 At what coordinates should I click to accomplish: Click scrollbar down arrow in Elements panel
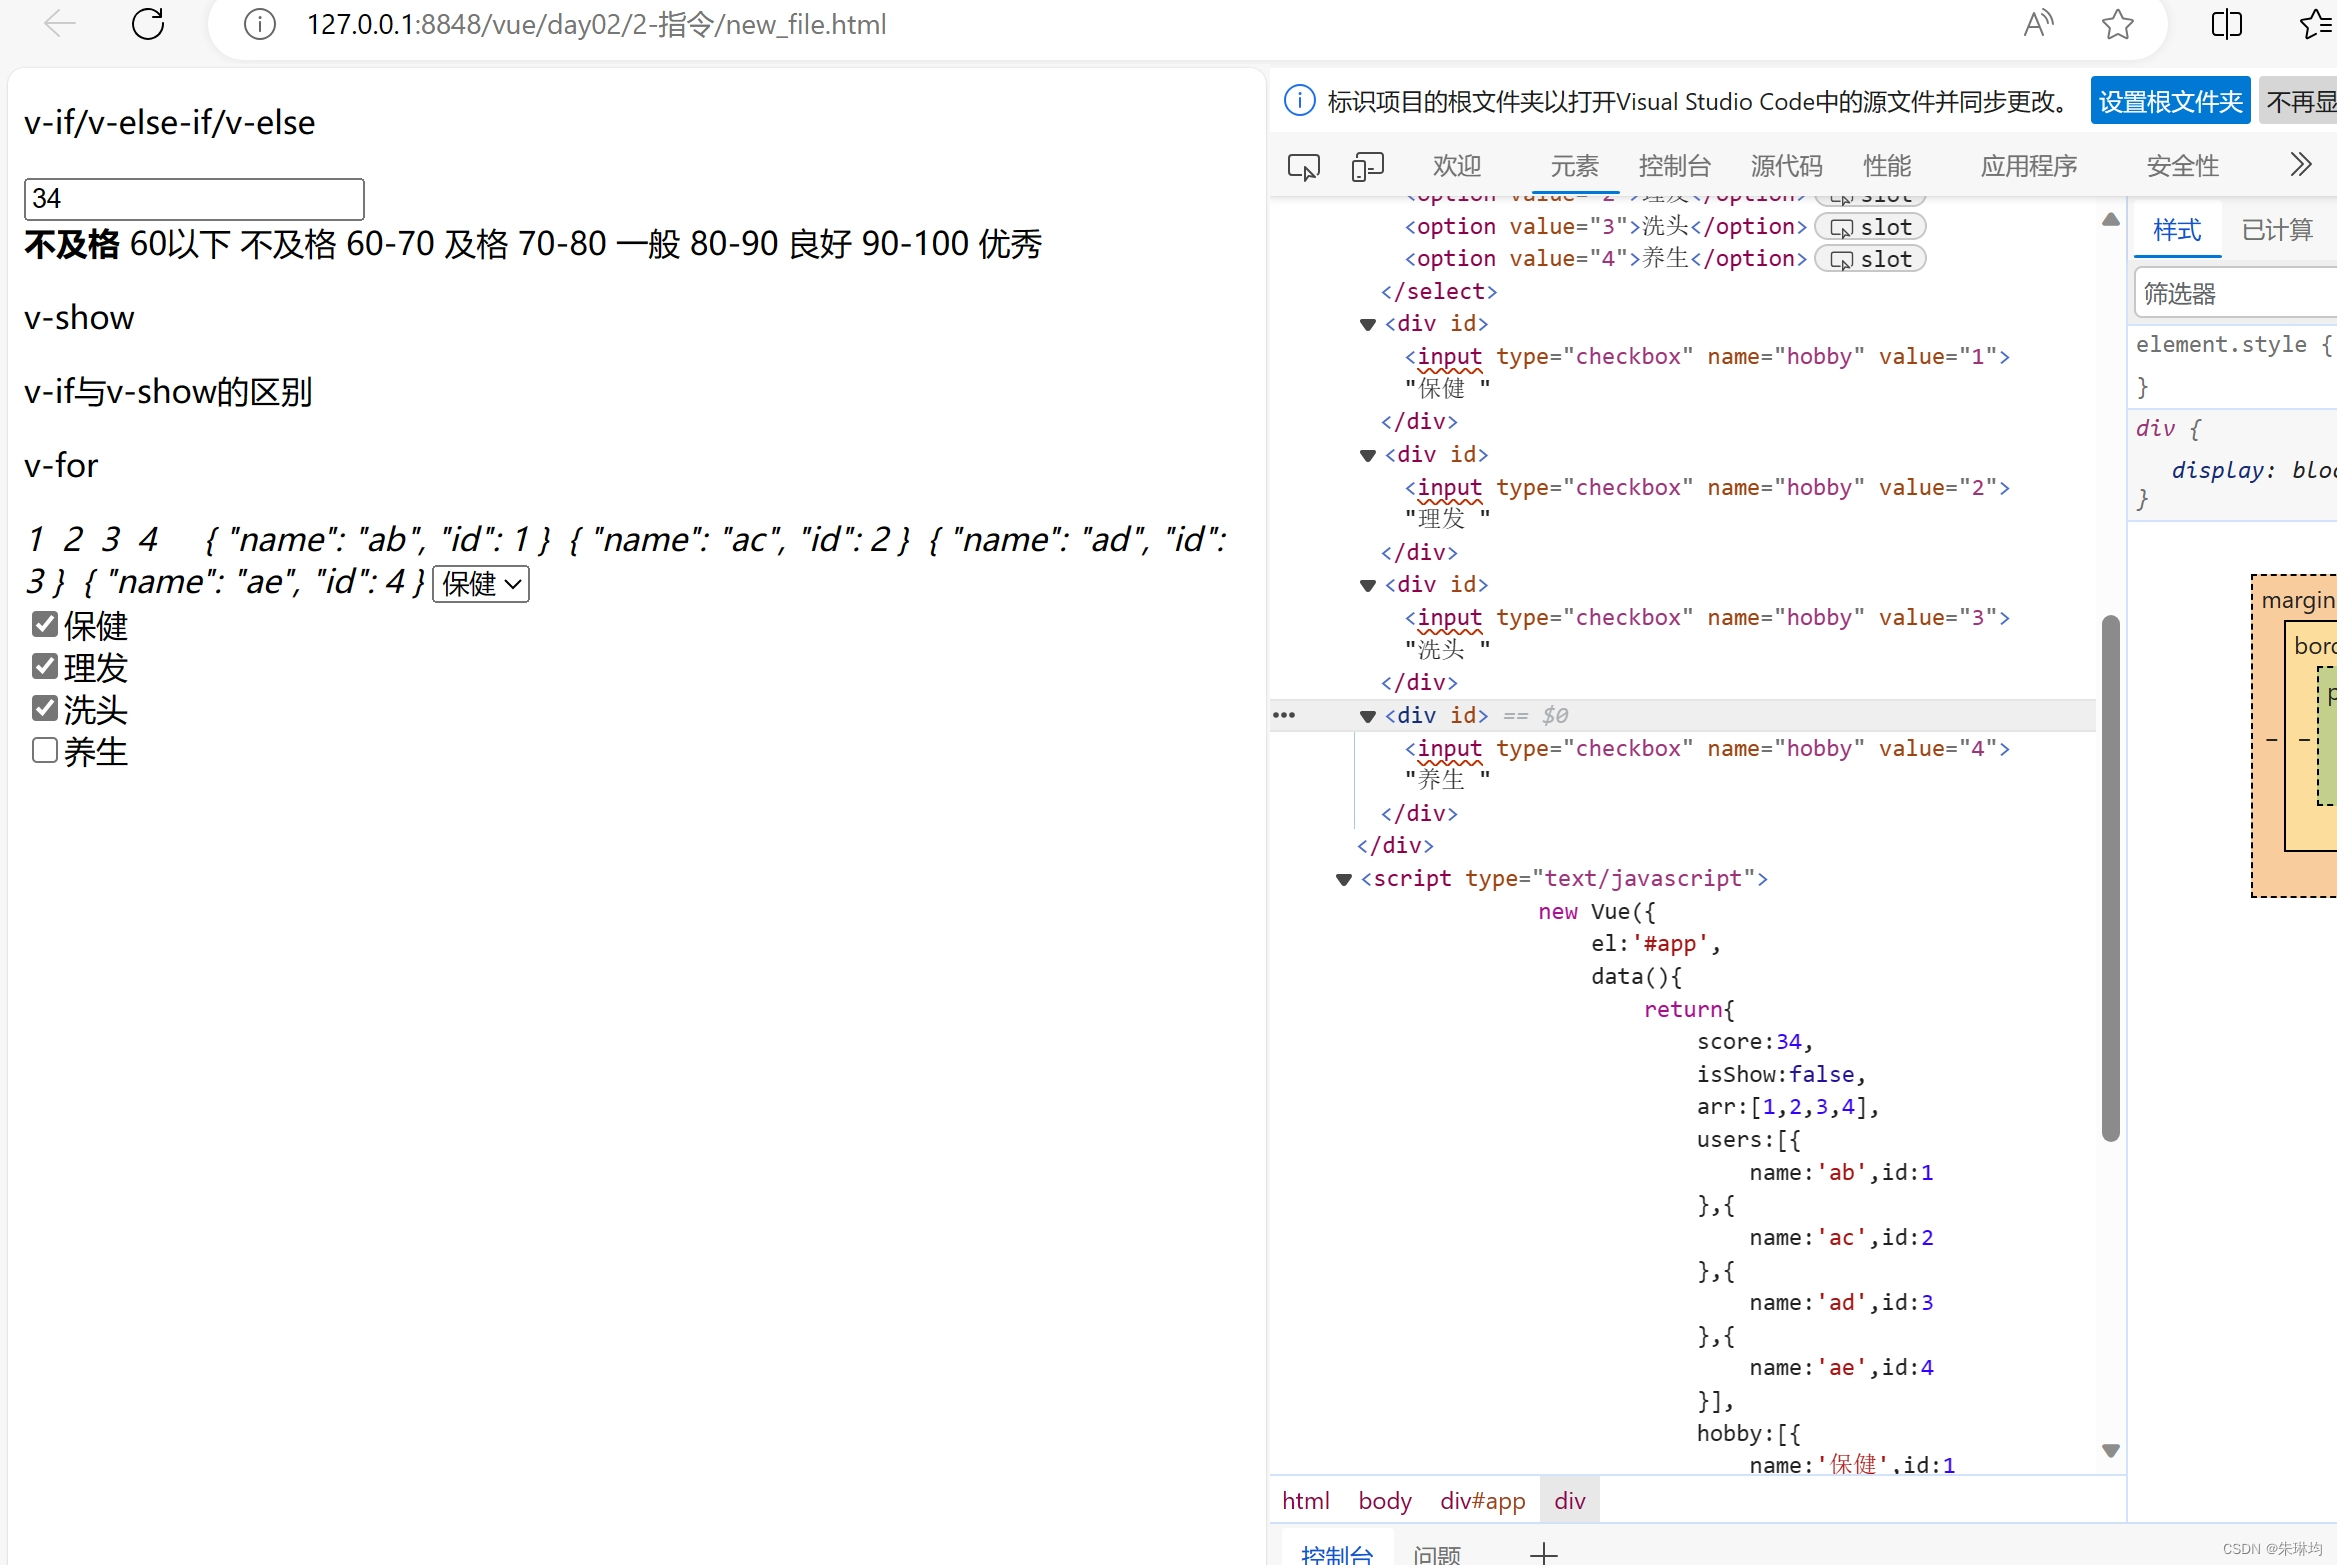click(x=2110, y=1450)
